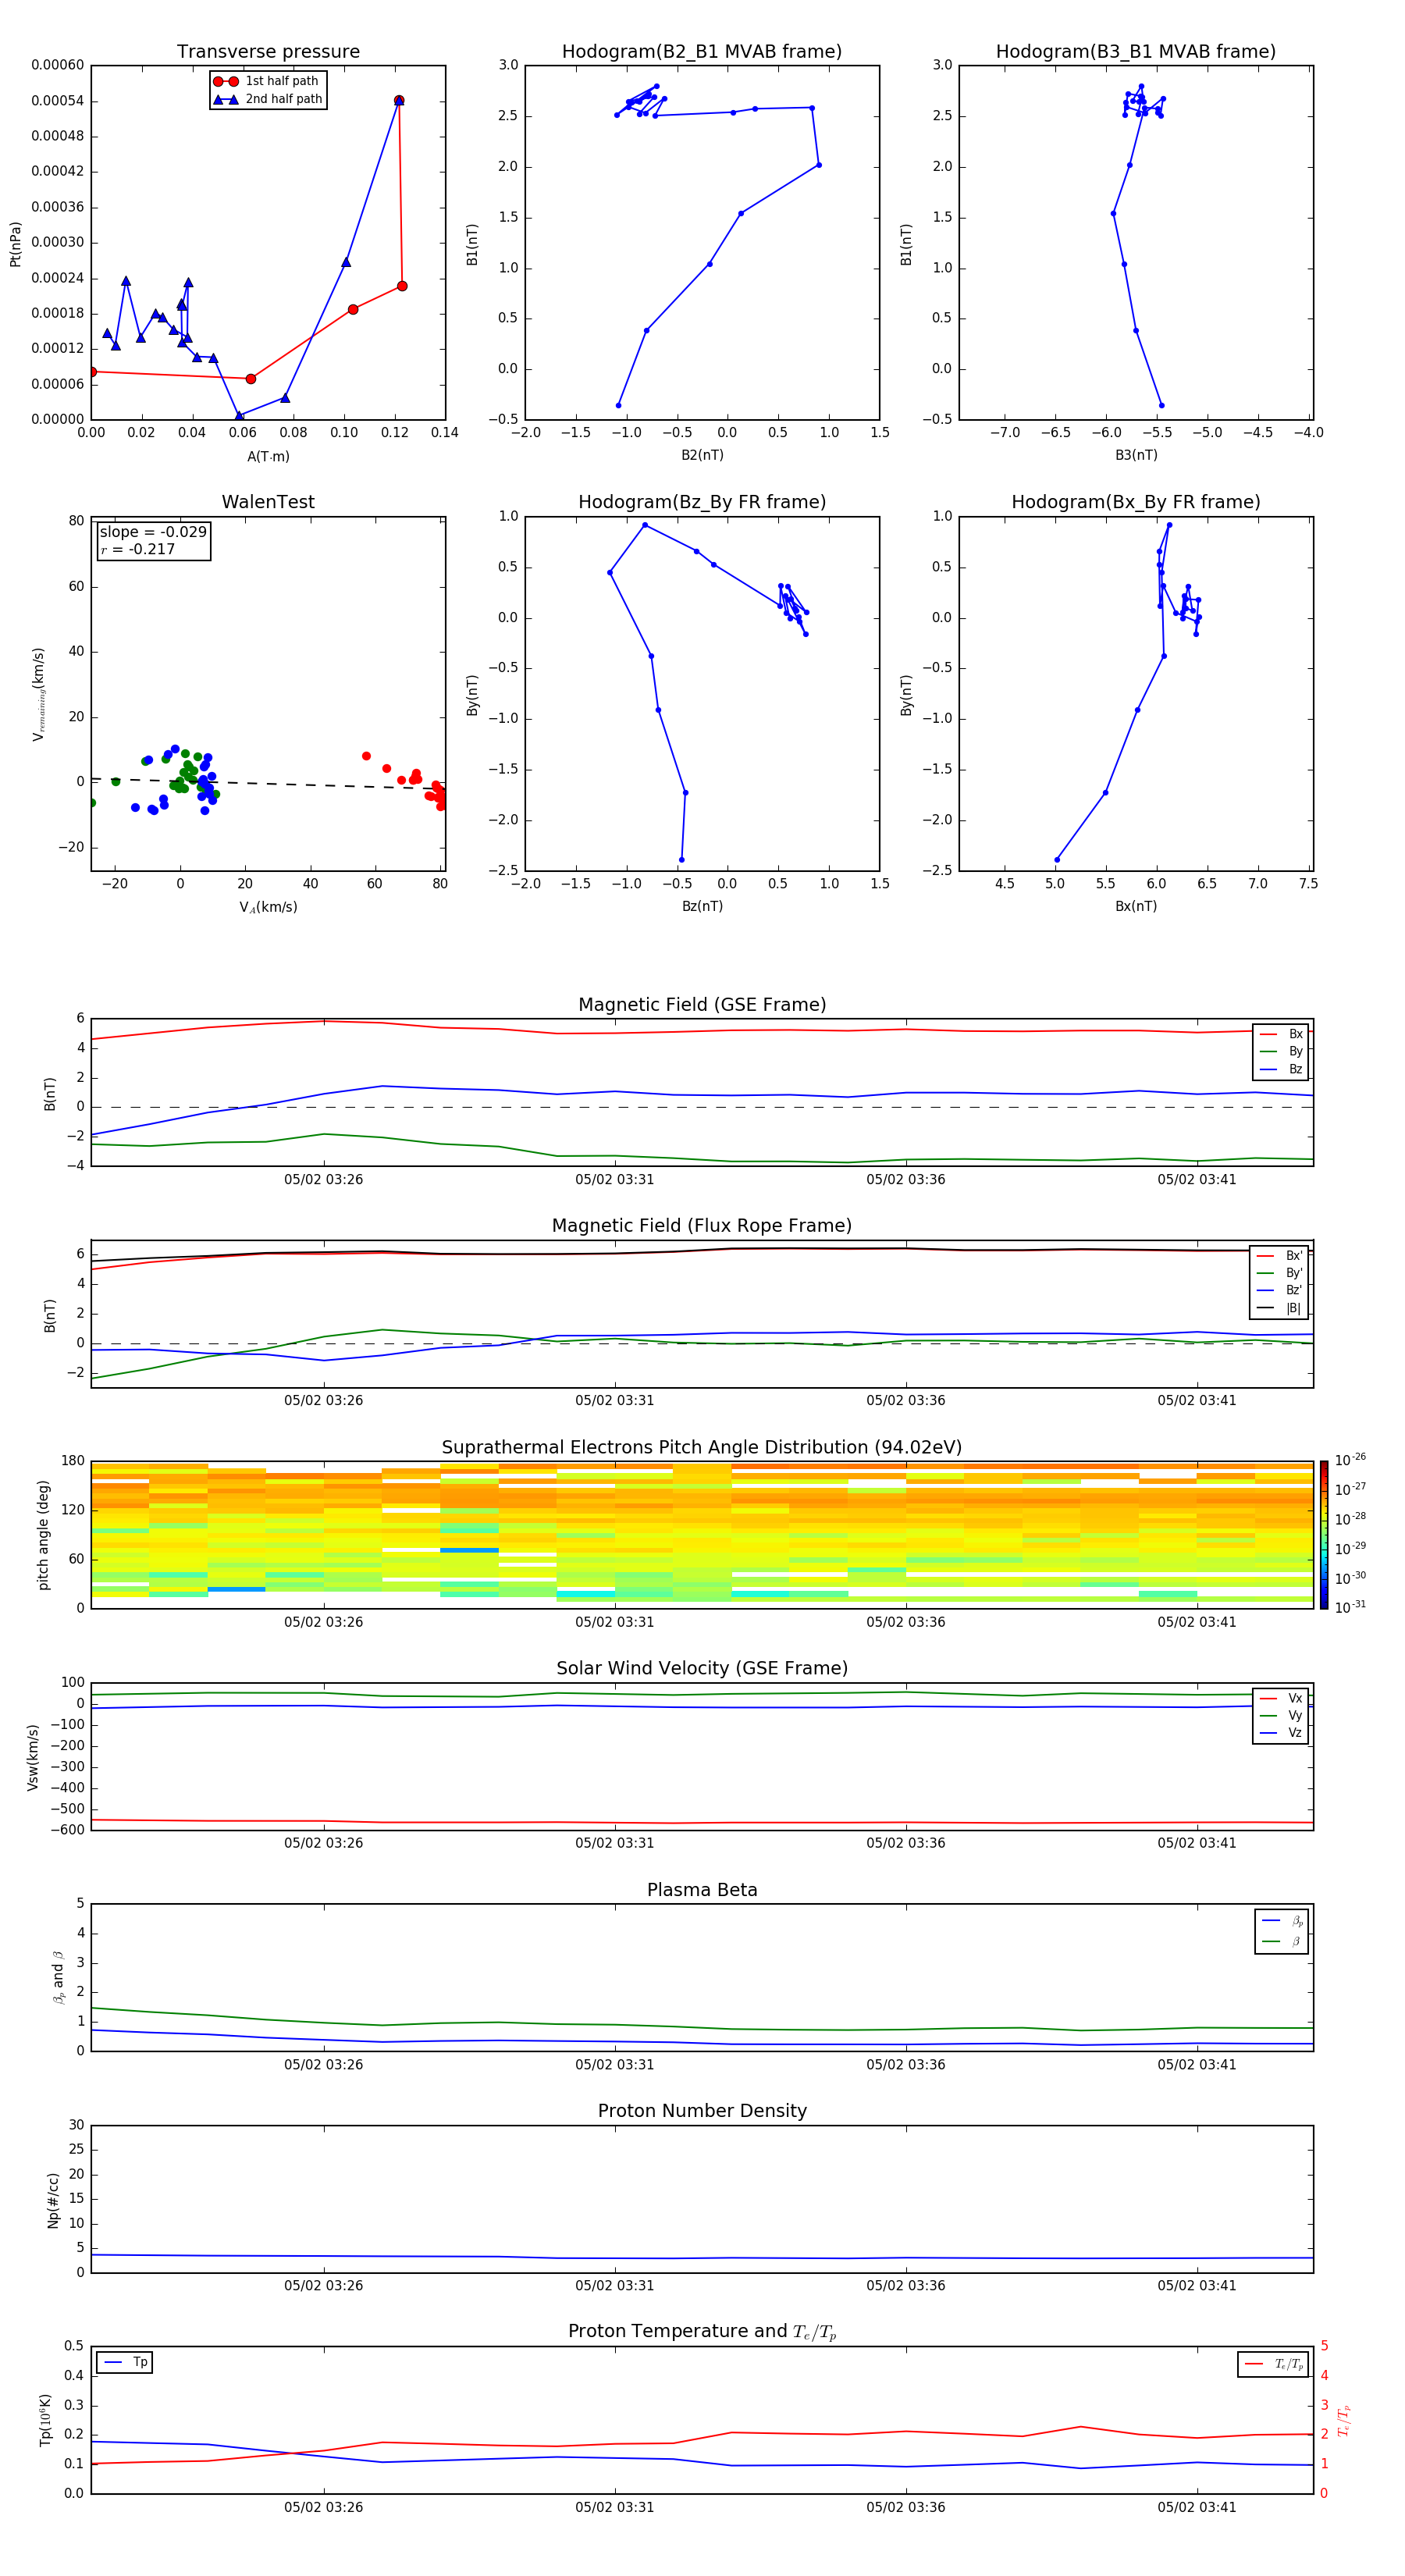The image size is (1405, 2576).
Task: Click the 'slope = -0.029' annotation
Action: click(153, 532)
